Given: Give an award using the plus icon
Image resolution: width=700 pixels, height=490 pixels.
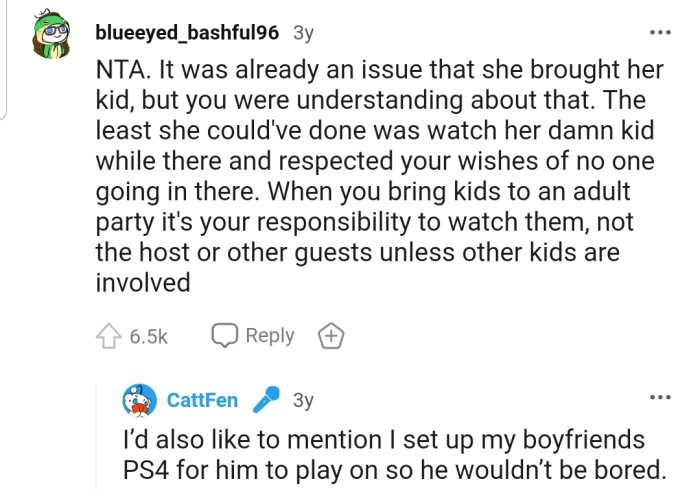Looking at the screenshot, I should [329, 337].
